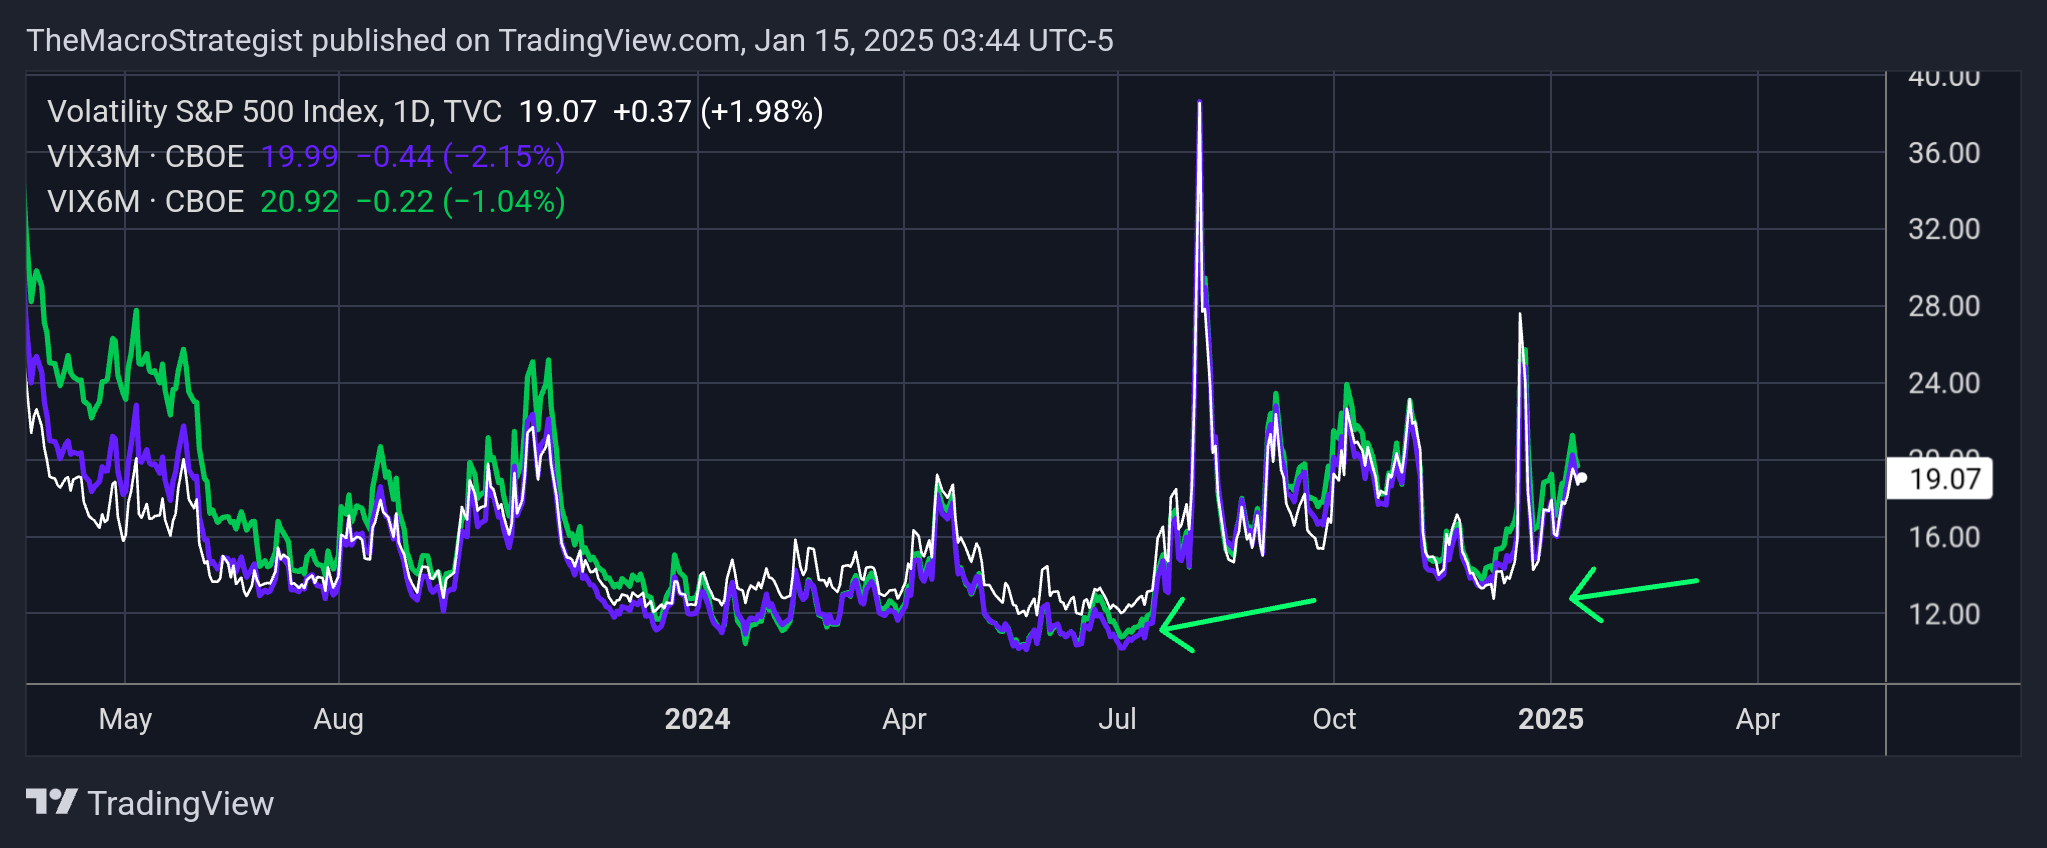Click the 16.00 price axis label
This screenshot has width=2047, height=848.
(x=1944, y=537)
